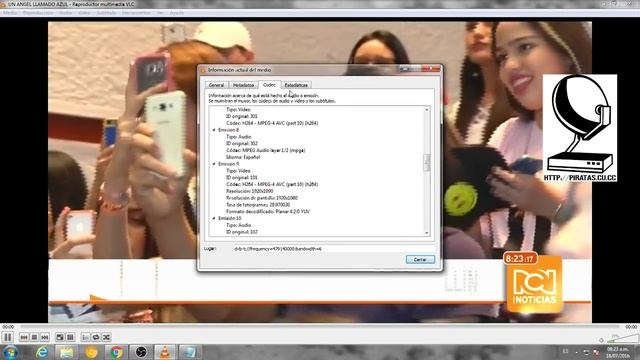Collapse the Emisión 8 tree node
This screenshot has width=640, height=360.
214,130
